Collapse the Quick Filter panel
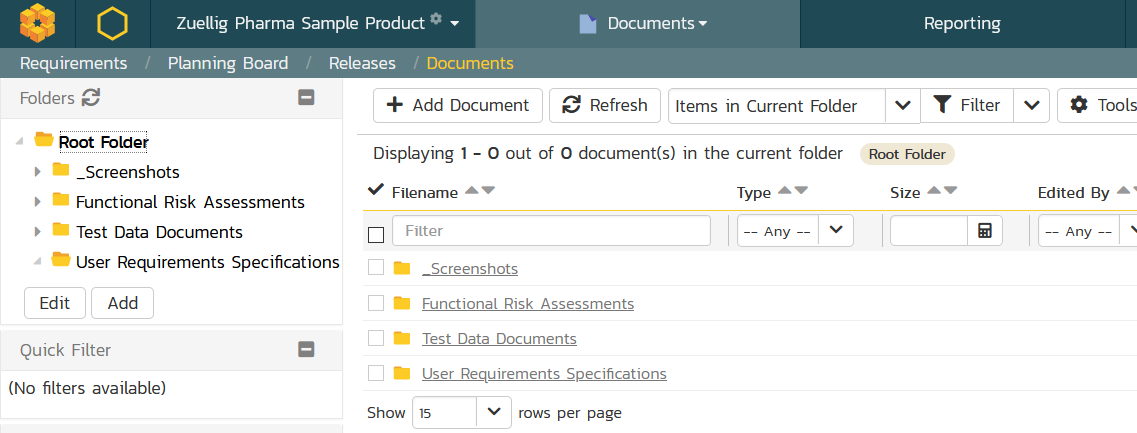1137x433 pixels. pos(307,350)
